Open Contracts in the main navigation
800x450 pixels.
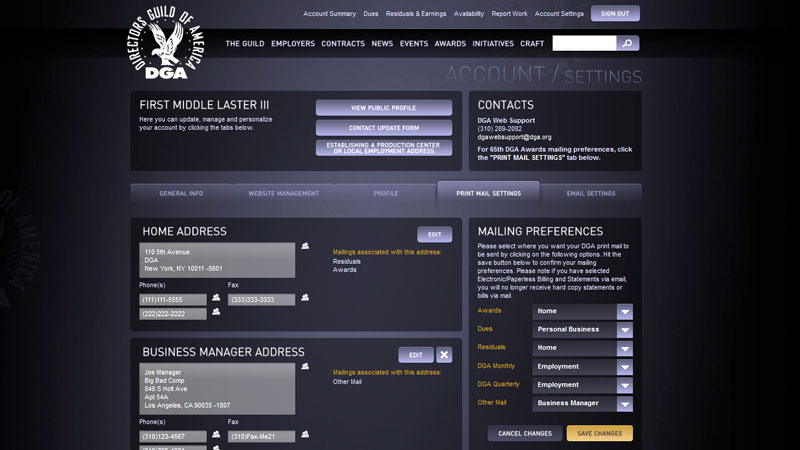pyautogui.click(x=343, y=44)
